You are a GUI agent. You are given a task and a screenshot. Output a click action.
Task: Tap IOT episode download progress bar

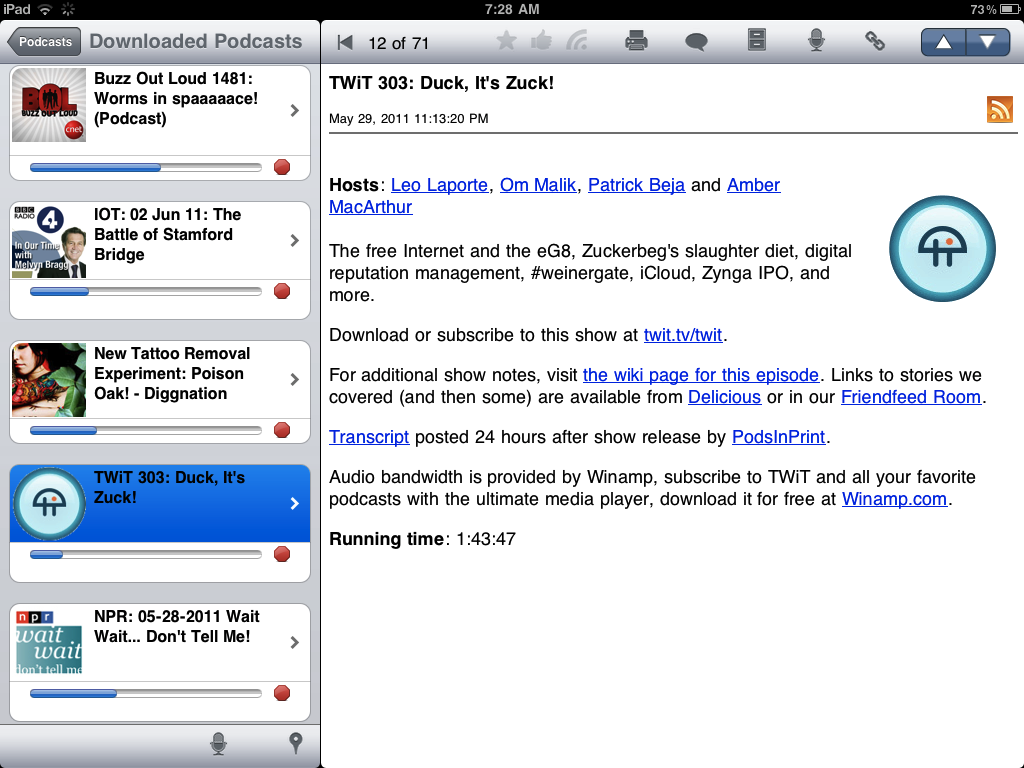click(146, 292)
